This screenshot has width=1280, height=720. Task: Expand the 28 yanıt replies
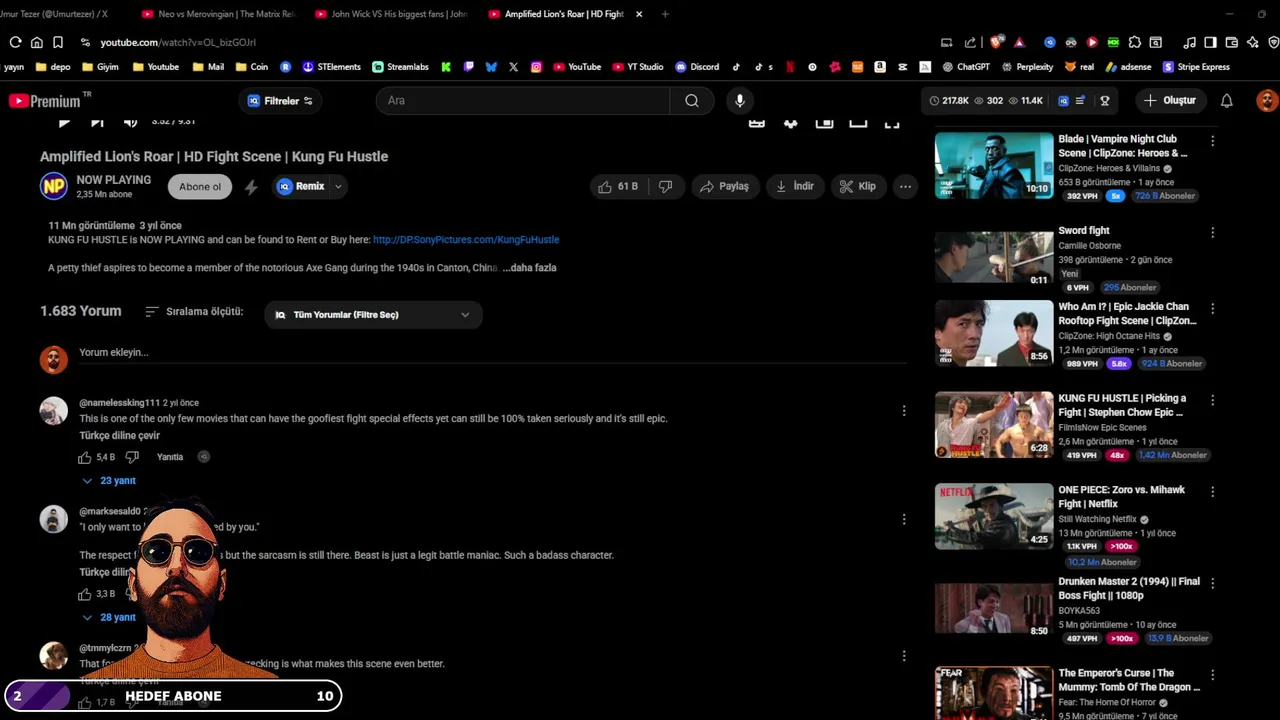pos(109,618)
